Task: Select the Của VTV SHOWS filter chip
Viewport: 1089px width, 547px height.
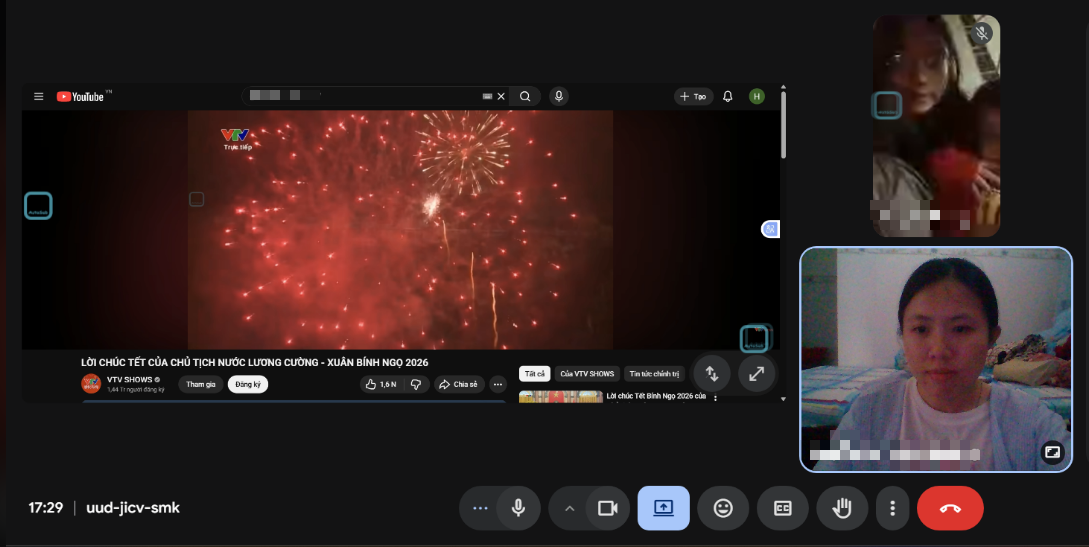Action: [588, 374]
